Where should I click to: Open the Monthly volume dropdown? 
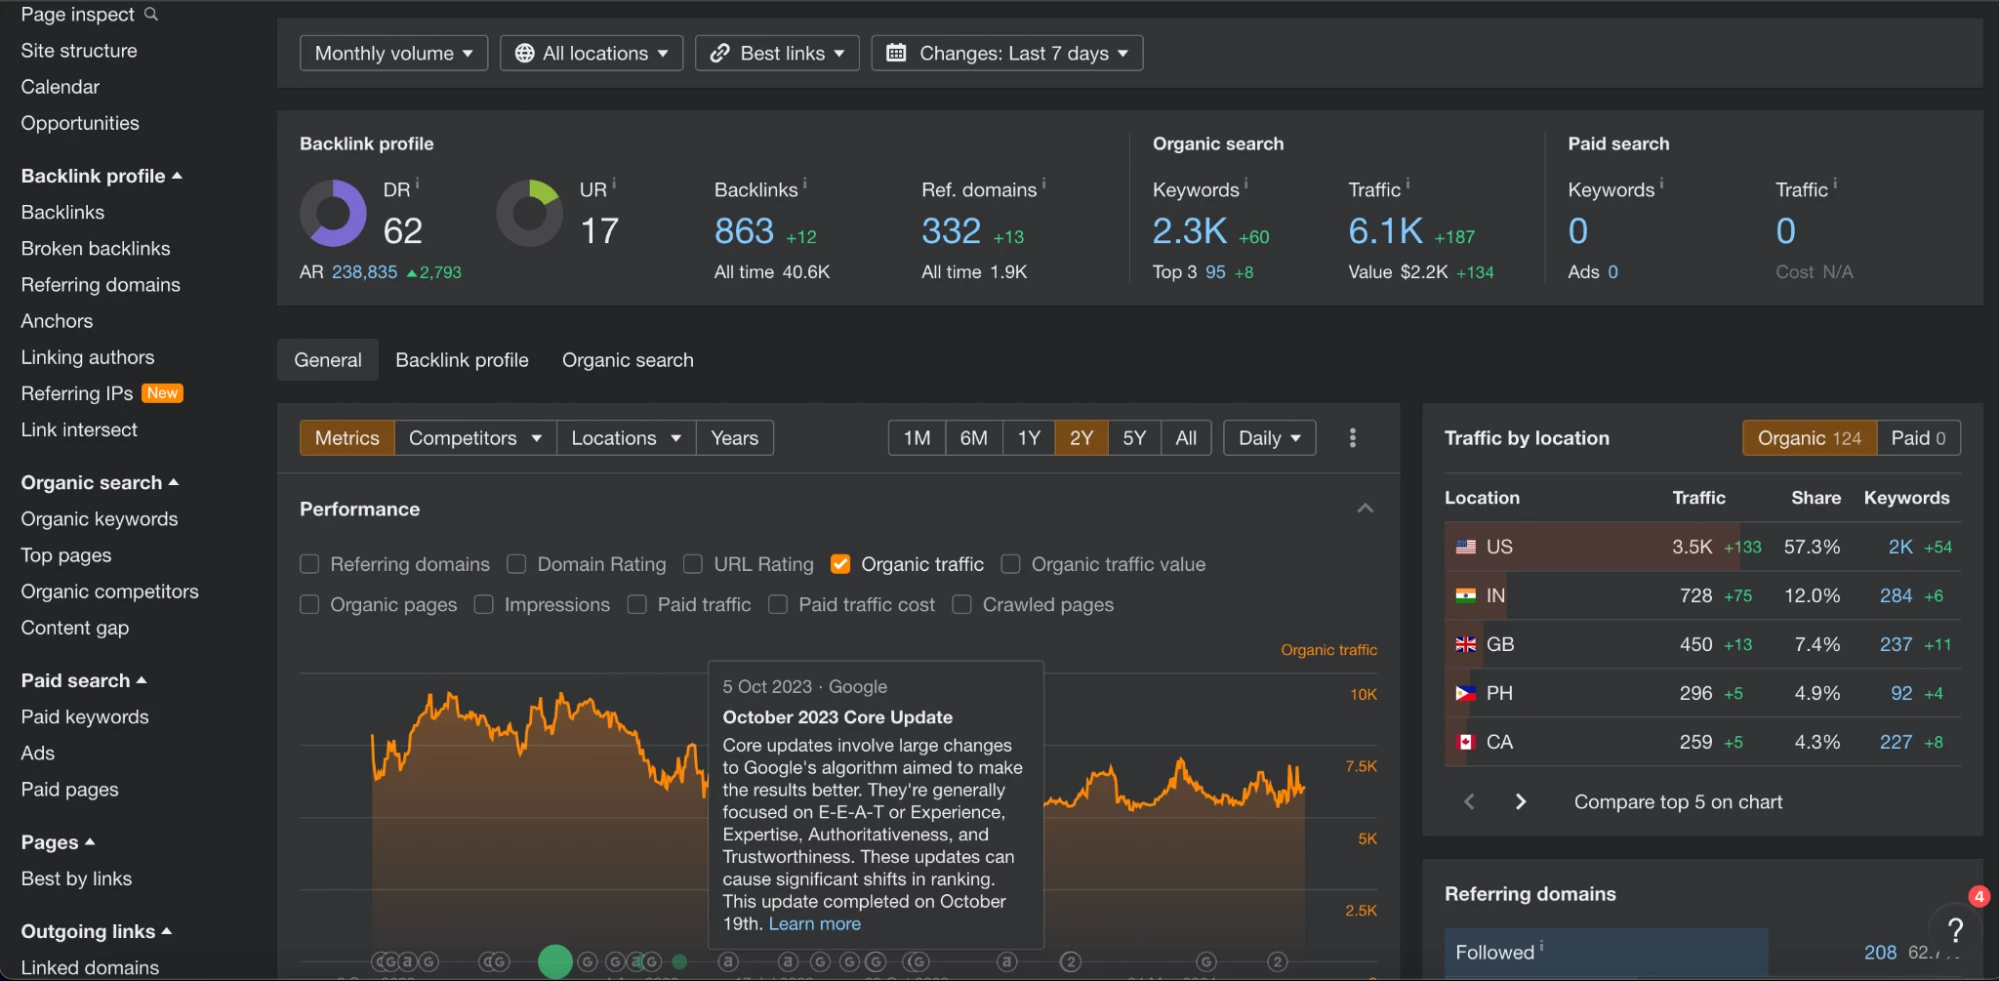tap(393, 53)
